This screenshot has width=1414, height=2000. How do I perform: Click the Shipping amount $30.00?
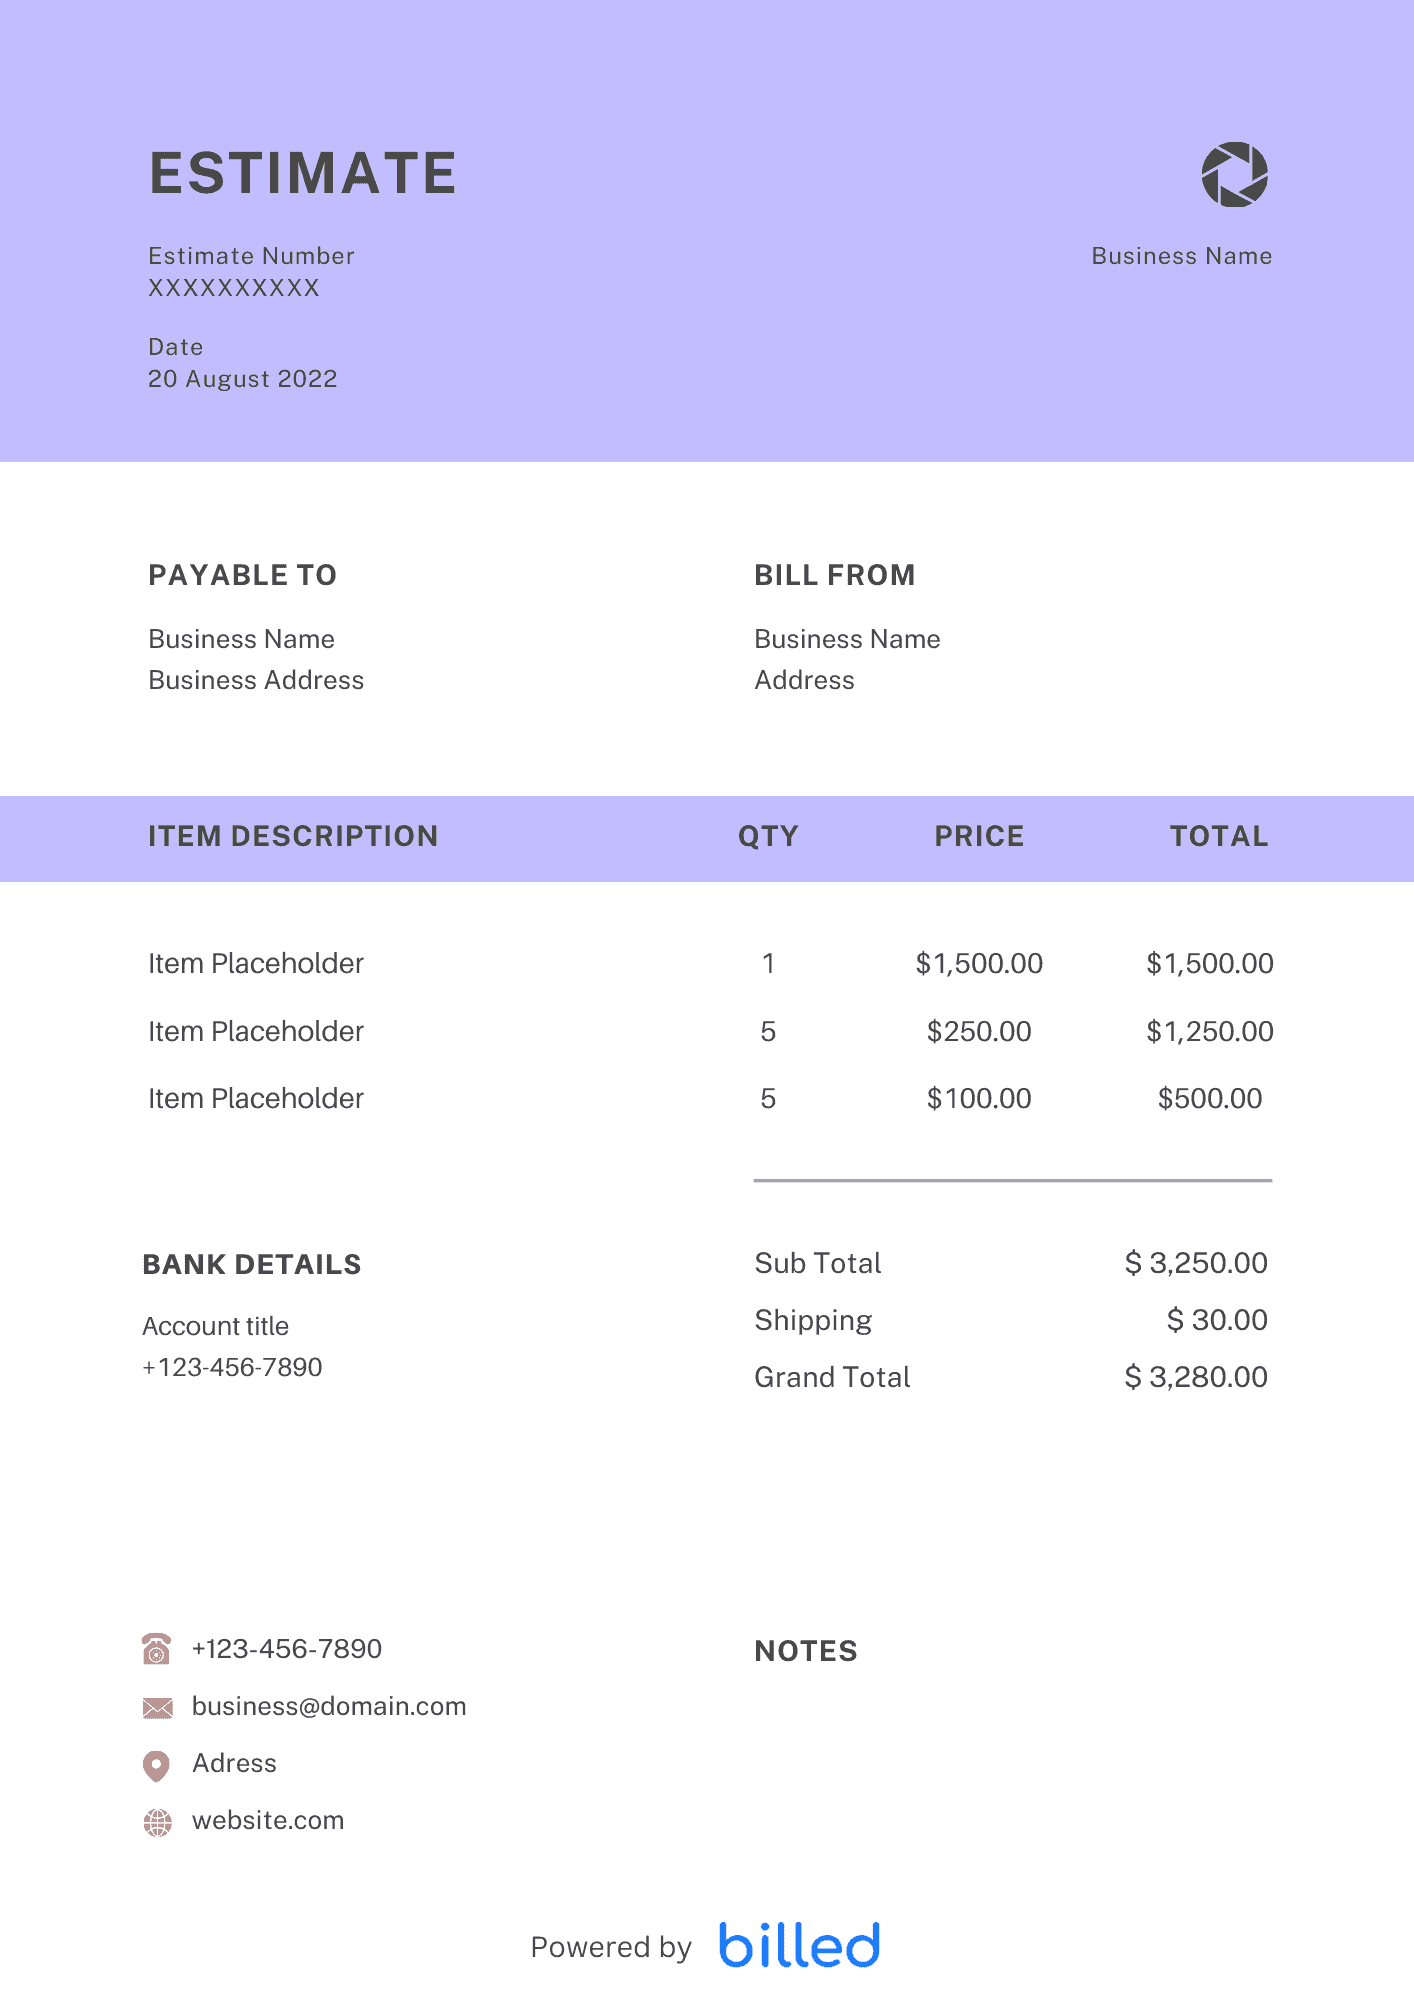tap(1217, 1320)
